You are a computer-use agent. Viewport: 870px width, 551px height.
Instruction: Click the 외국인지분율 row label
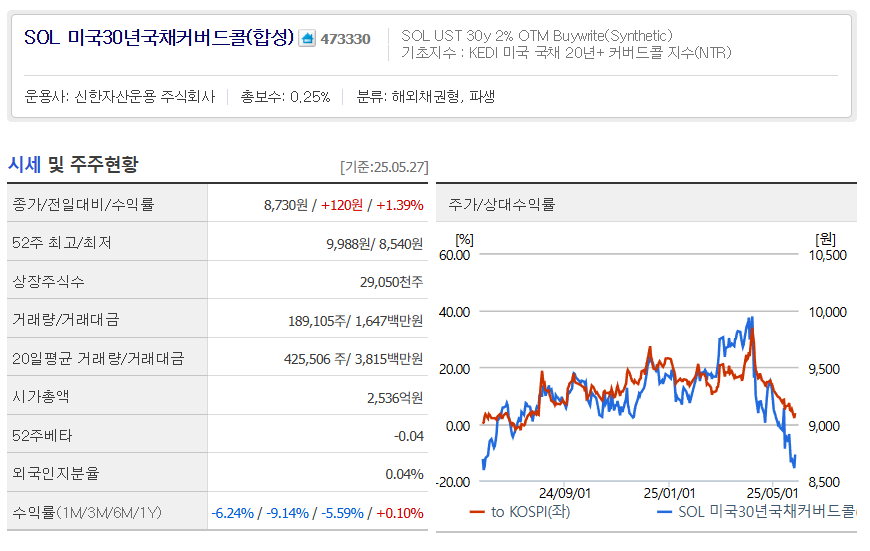tap(55, 473)
